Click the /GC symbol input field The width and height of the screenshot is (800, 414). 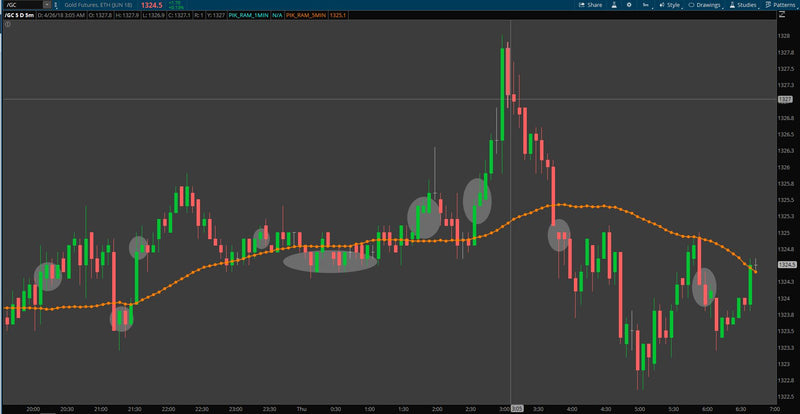tap(22, 5)
